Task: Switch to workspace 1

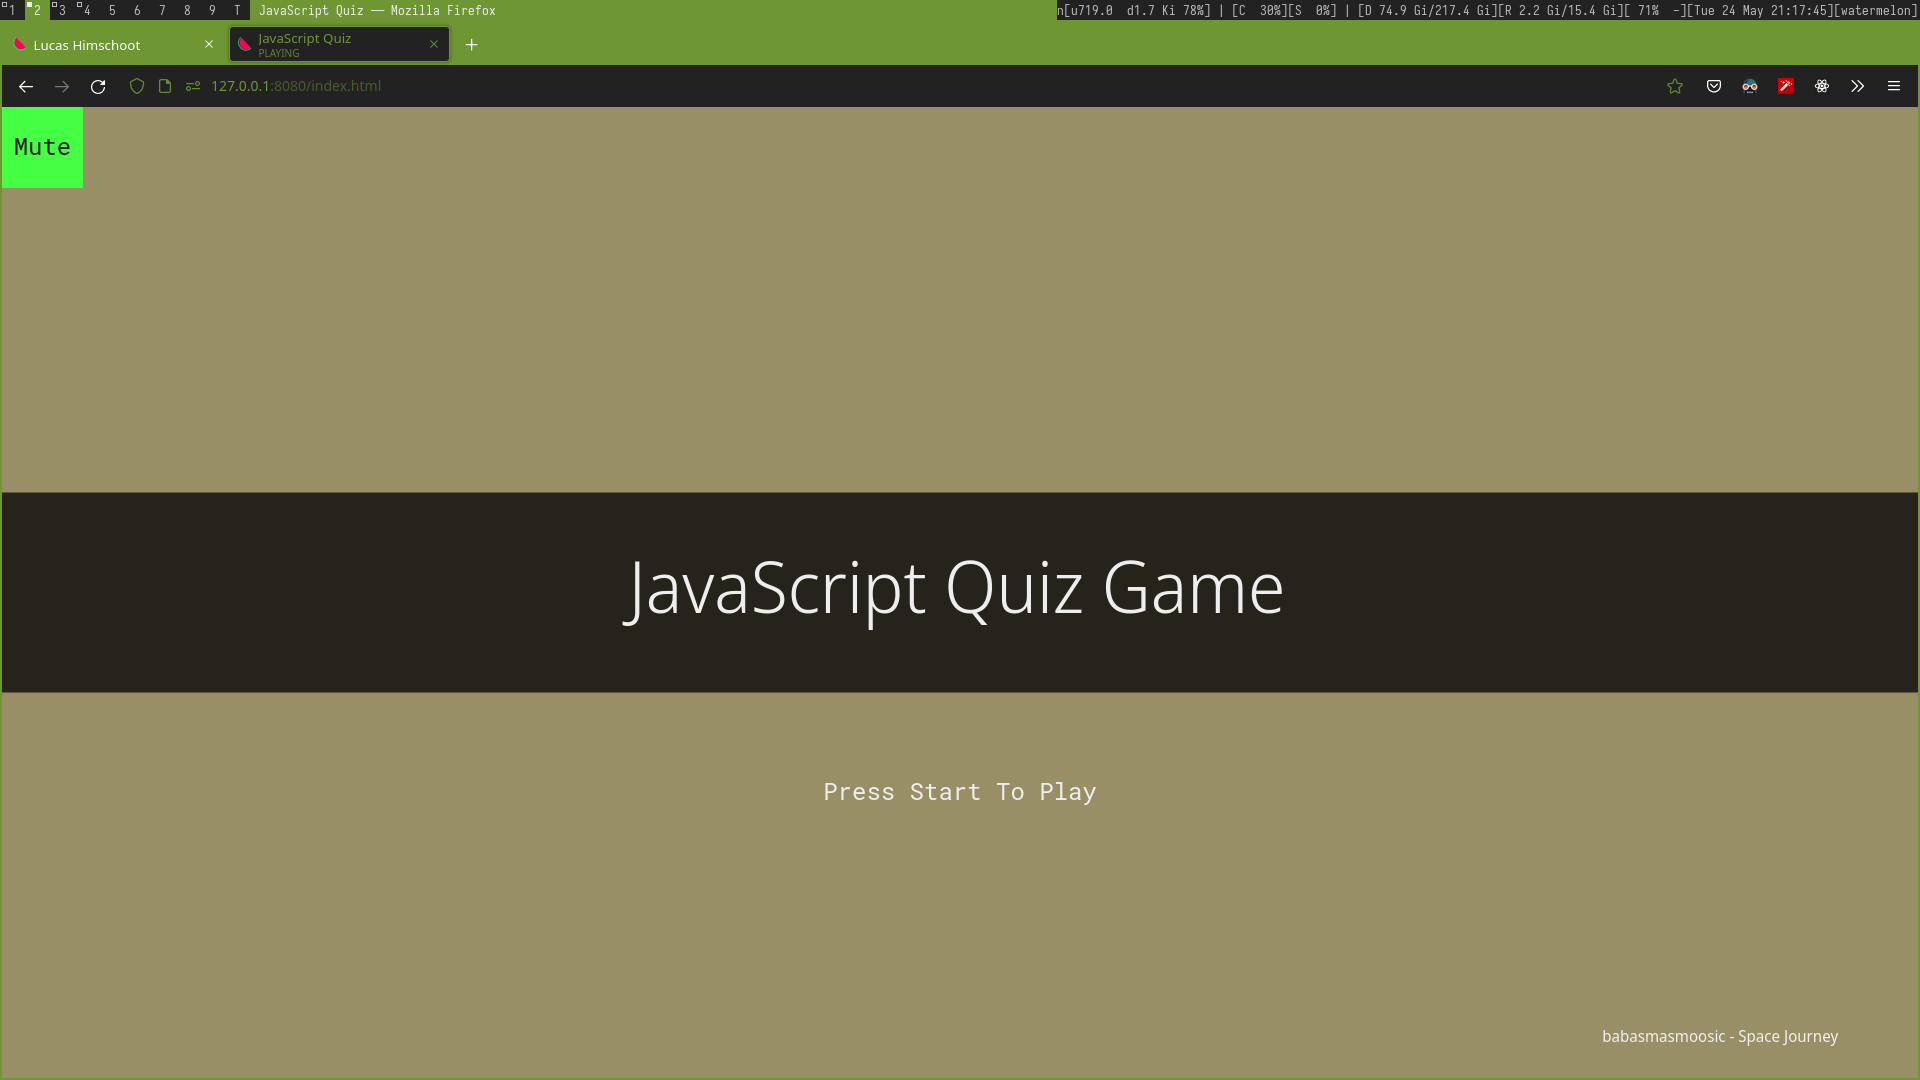Action: click(x=12, y=10)
